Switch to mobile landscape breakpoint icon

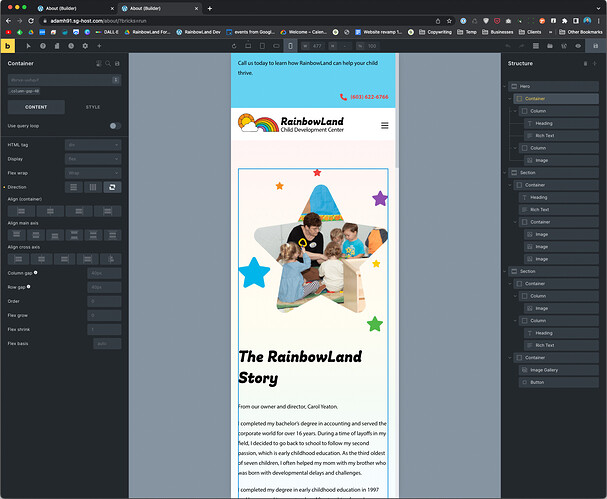point(276,46)
